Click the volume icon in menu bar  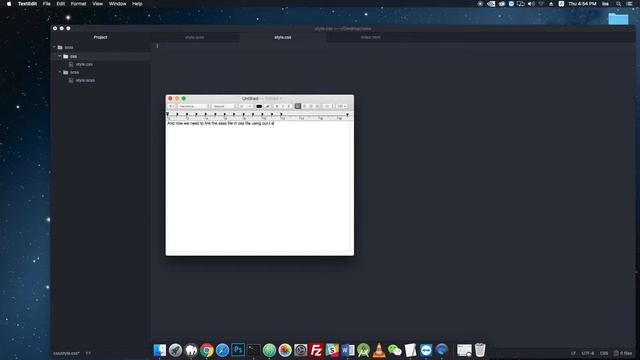tap(531, 4)
